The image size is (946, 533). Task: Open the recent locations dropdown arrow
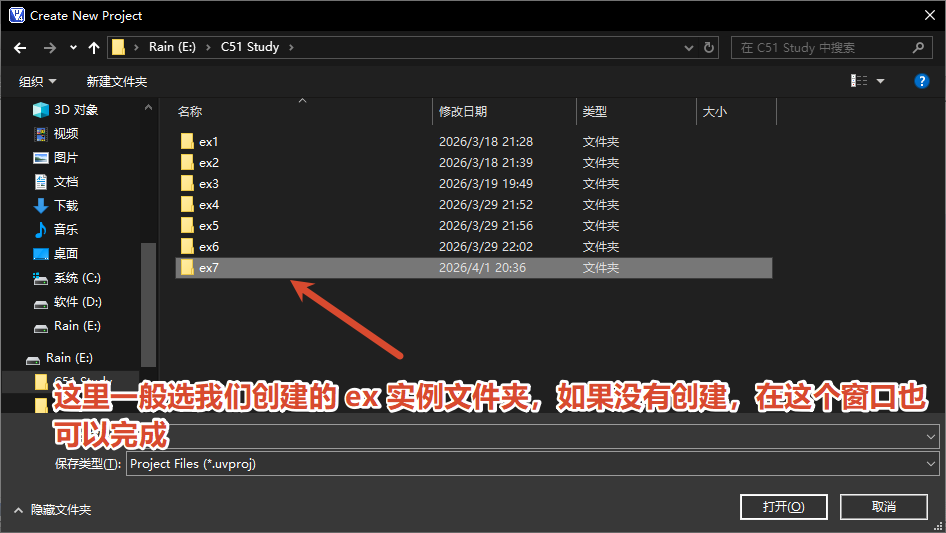click(73, 48)
